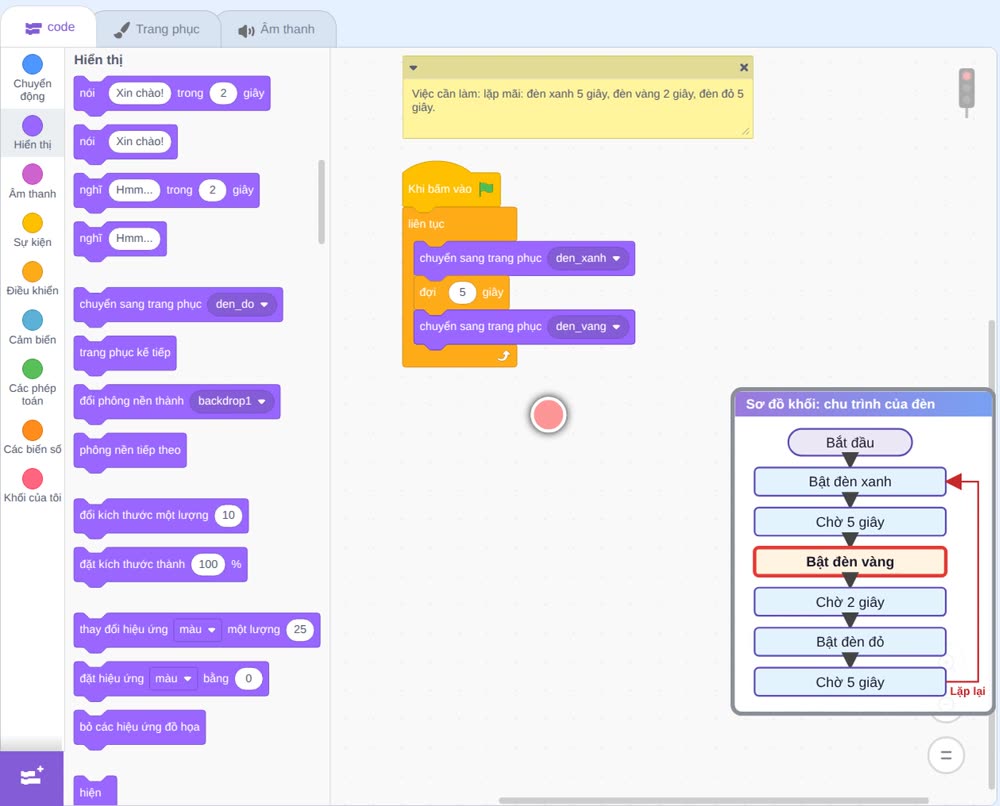Open the Chuyển động block category
Image resolution: width=1000 pixels, height=806 pixels.
[32, 78]
